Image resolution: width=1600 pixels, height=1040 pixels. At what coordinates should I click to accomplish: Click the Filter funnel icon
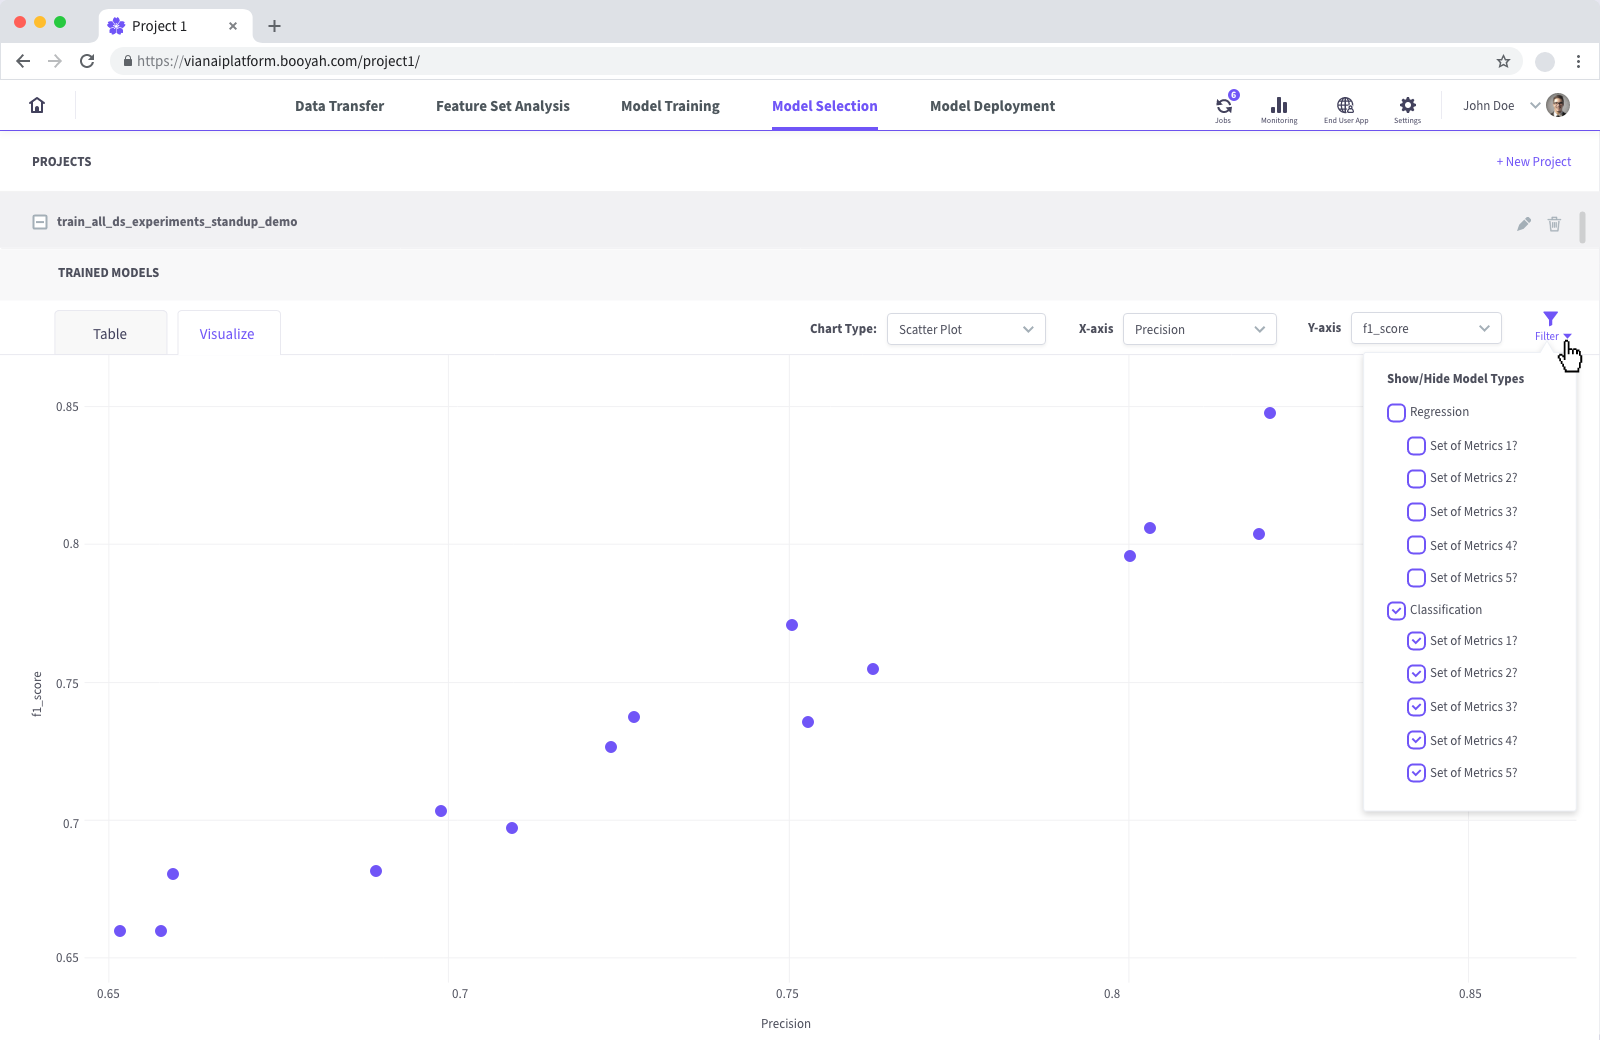1549,320
